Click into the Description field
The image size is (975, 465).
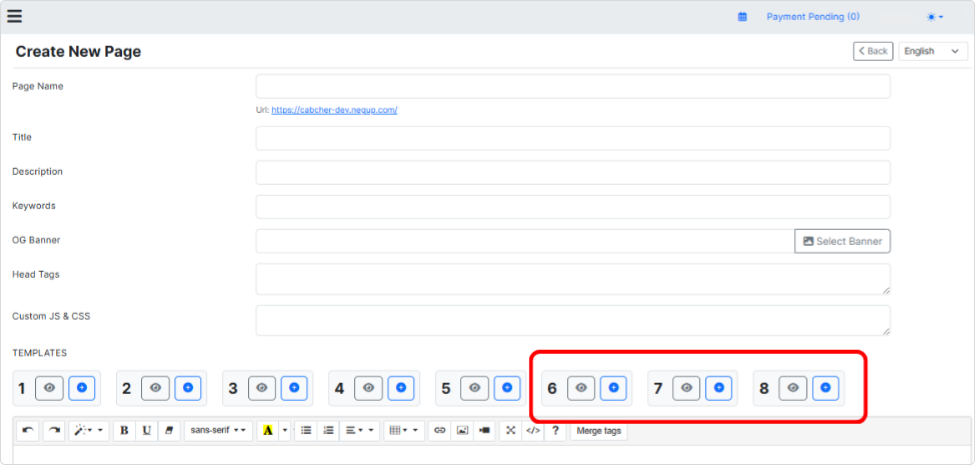pos(573,172)
